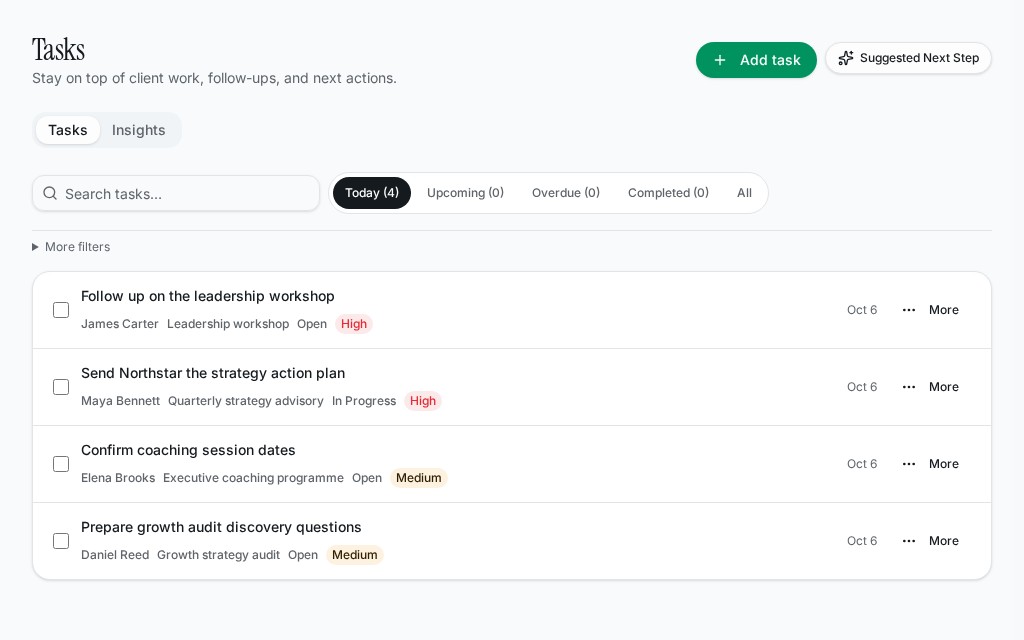Click the magnifier icon in the search box

pyautogui.click(x=50, y=193)
